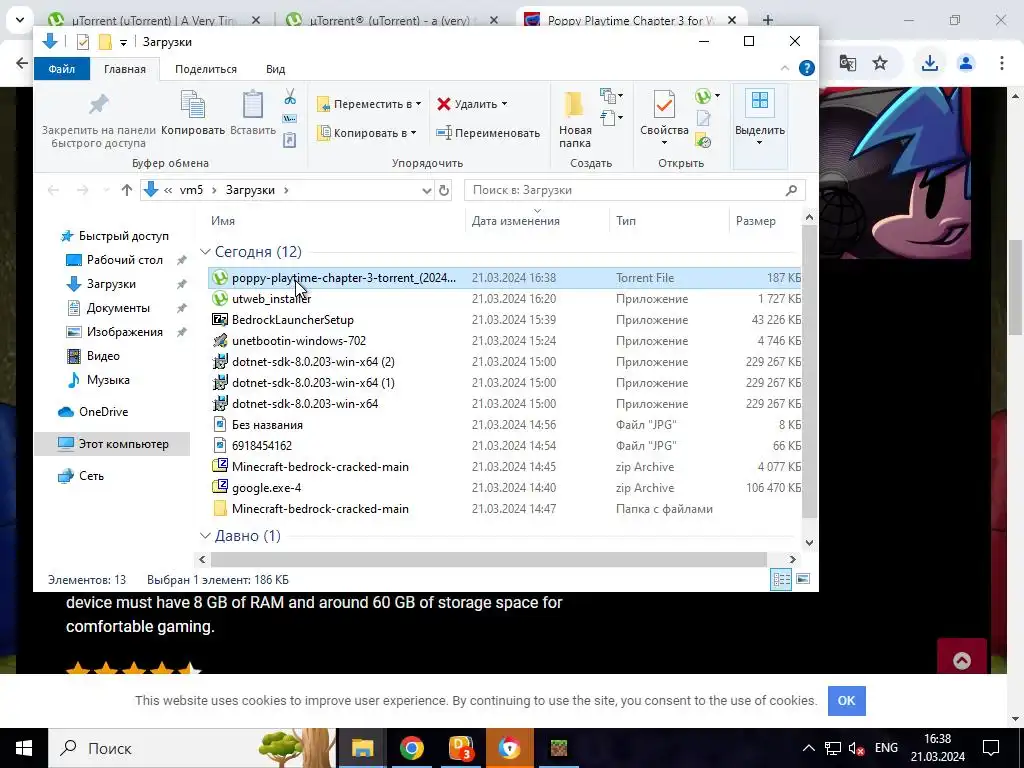The width and height of the screenshot is (1024, 768).
Task: Collapse the Давно (1) group
Action: [205, 536]
